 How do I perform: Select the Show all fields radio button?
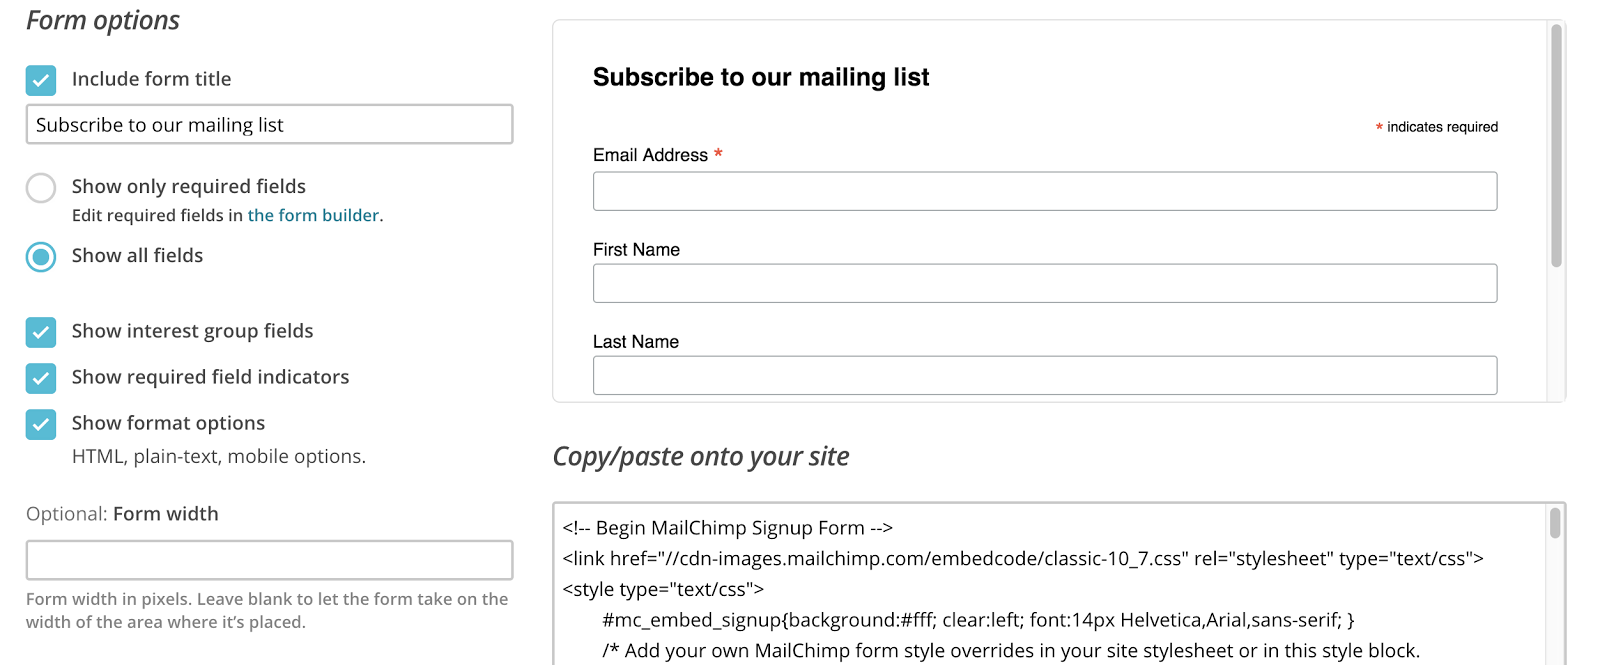(x=41, y=257)
